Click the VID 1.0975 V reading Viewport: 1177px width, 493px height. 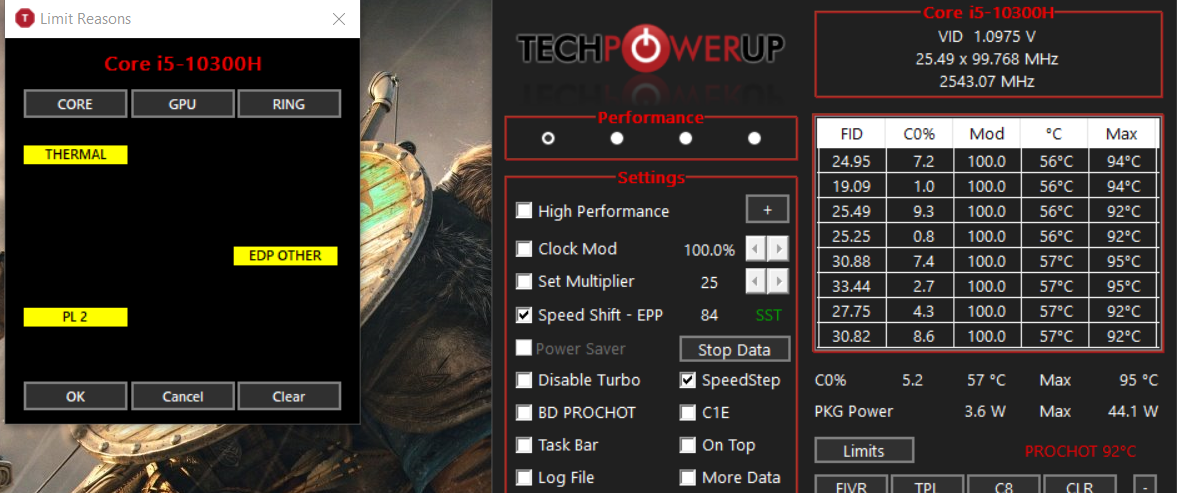pyautogui.click(x=987, y=36)
